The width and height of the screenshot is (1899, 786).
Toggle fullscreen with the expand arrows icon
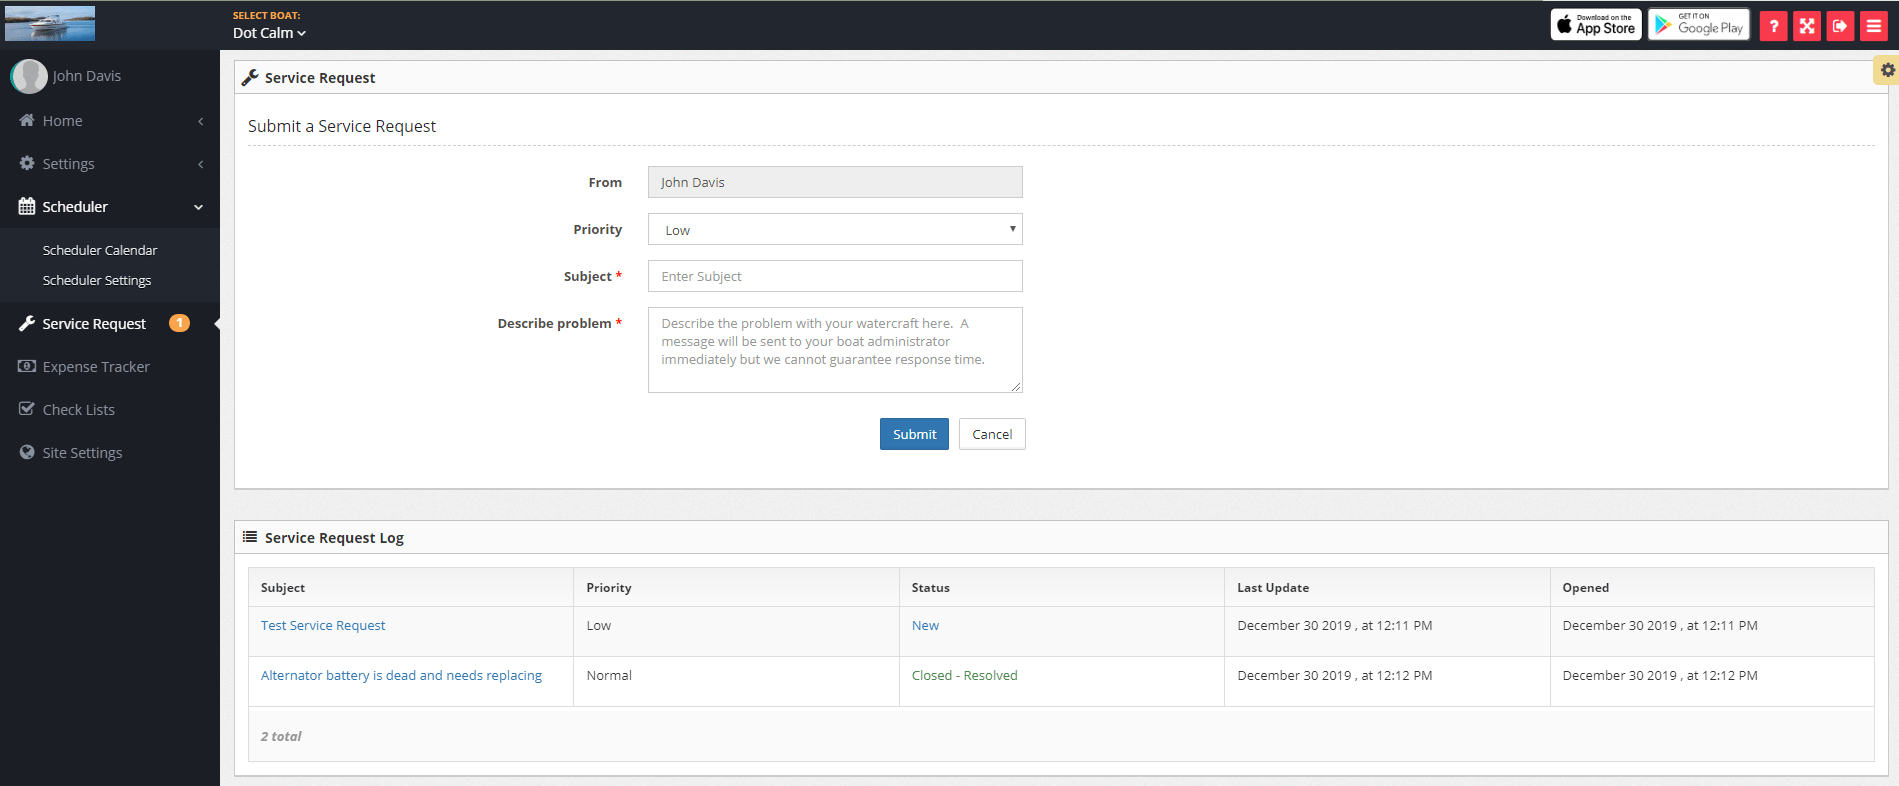coord(1806,26)
